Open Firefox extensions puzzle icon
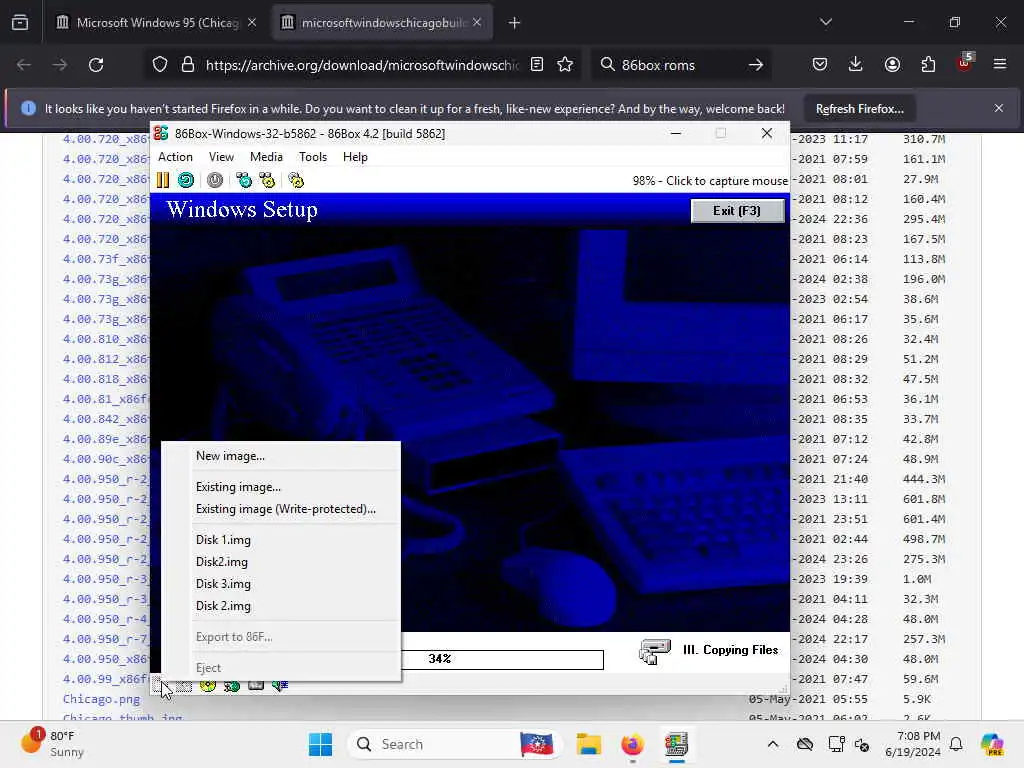 click(x=928, y=64)
